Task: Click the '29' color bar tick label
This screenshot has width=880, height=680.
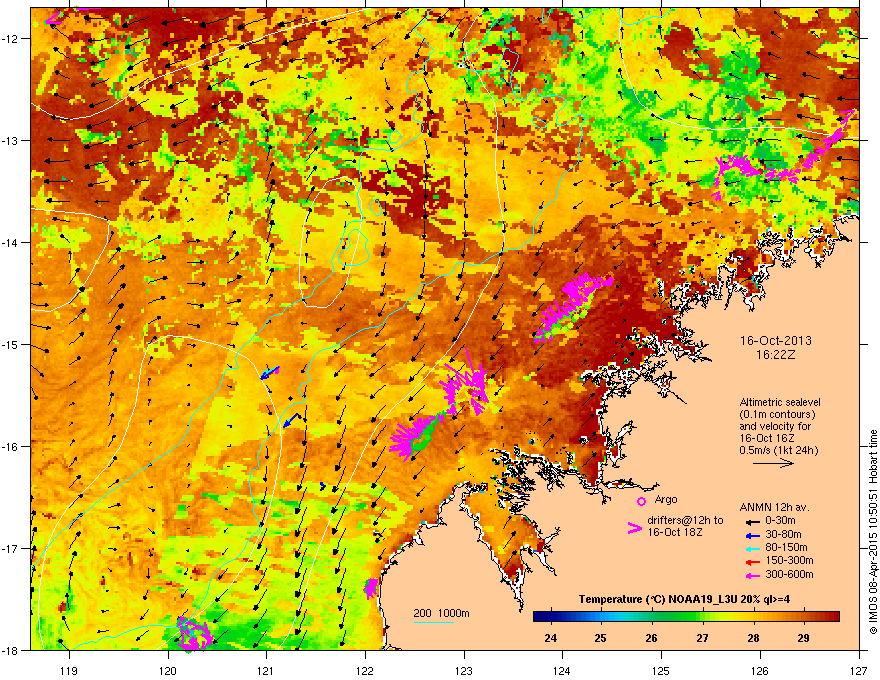Action: point(804,638)
